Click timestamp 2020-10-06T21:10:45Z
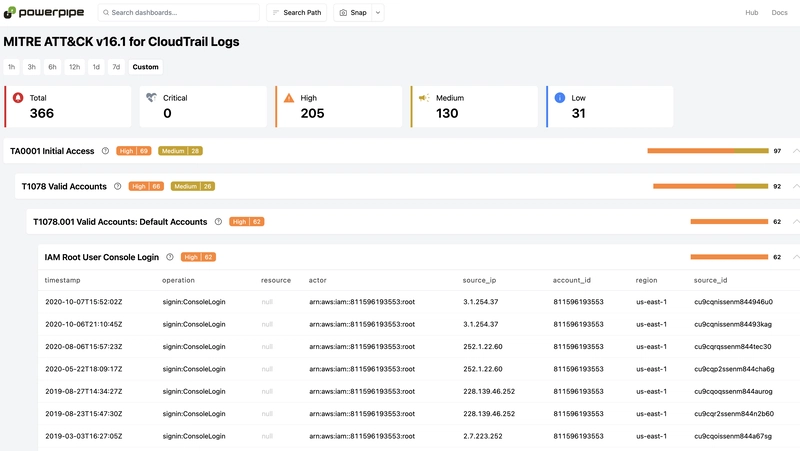The image size is (800, 451). click(x=84, y=324)
